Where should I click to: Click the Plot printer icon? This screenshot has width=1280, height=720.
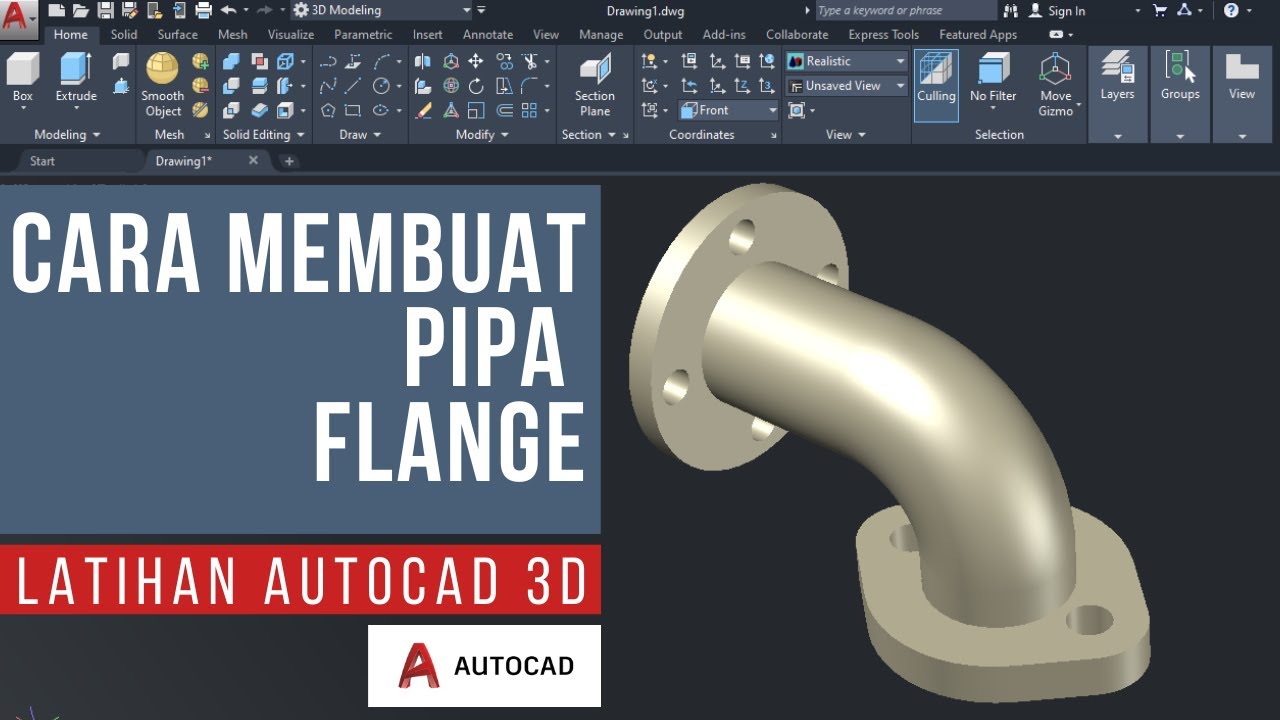click(x=203, y=11)
